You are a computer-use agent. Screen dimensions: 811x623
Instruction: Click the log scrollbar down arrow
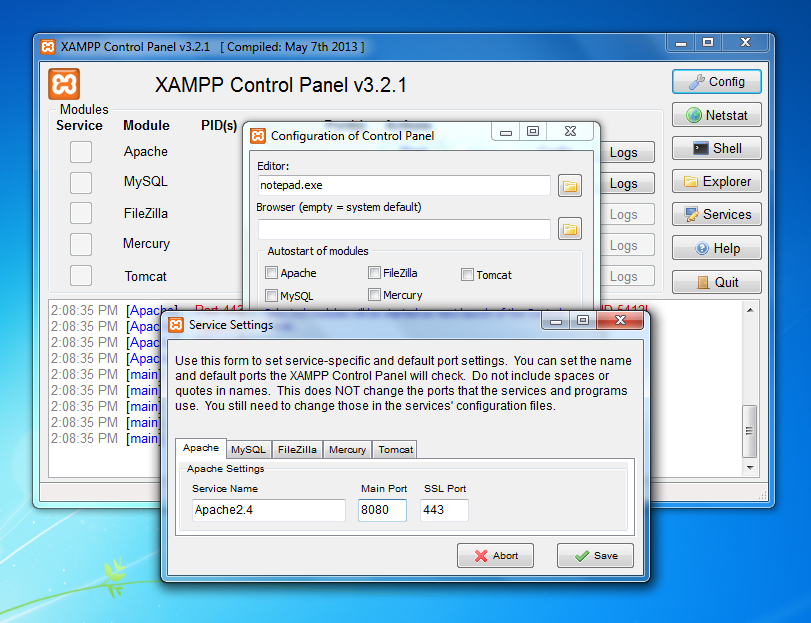(750, 467)
